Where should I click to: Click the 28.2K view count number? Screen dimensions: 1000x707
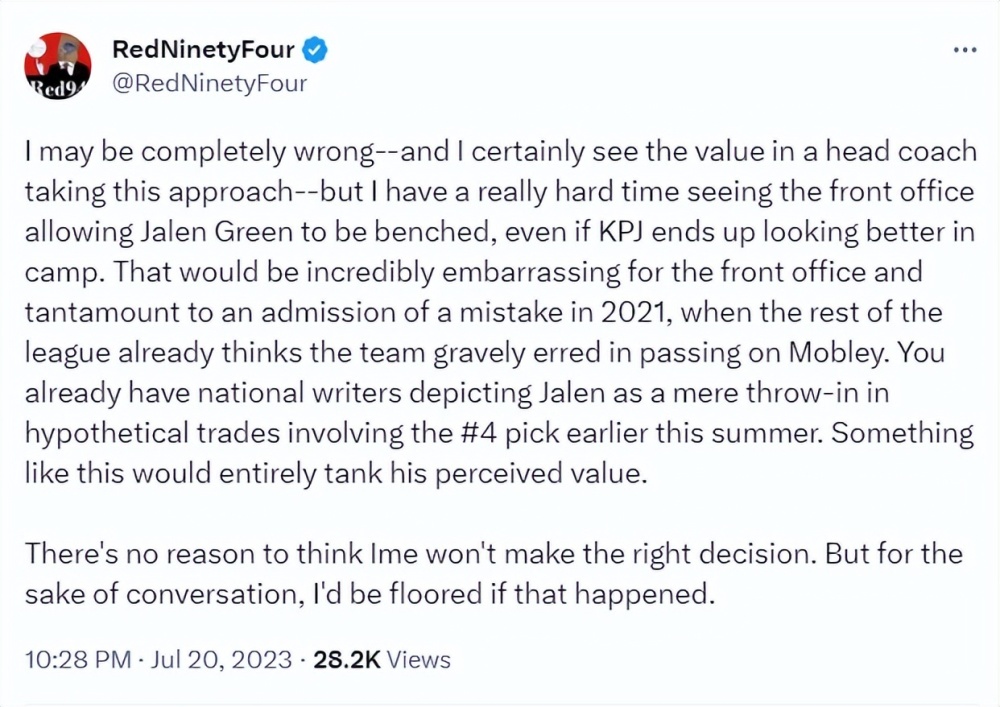tap(344, 660)
